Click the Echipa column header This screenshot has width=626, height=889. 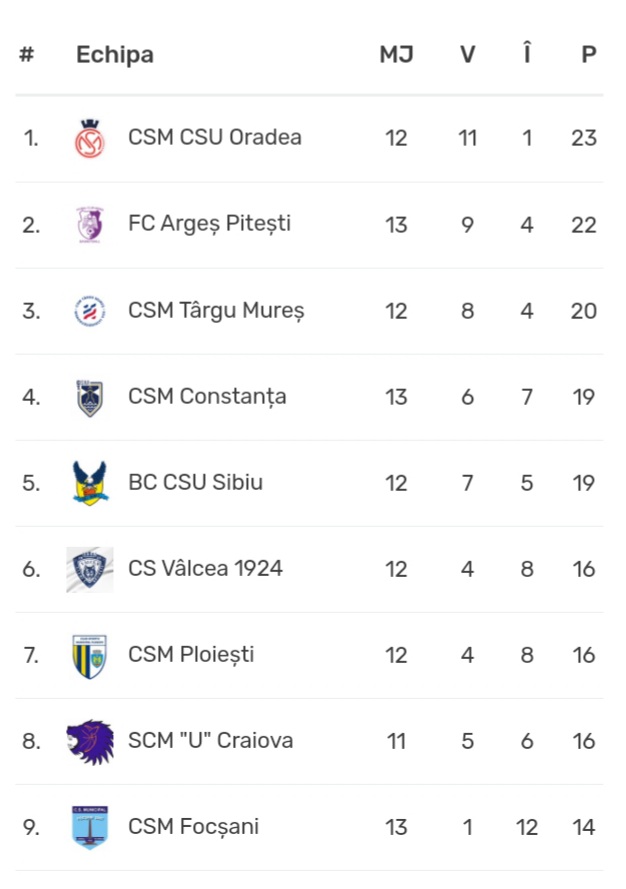pyautogui.click(x=115, y=55)
